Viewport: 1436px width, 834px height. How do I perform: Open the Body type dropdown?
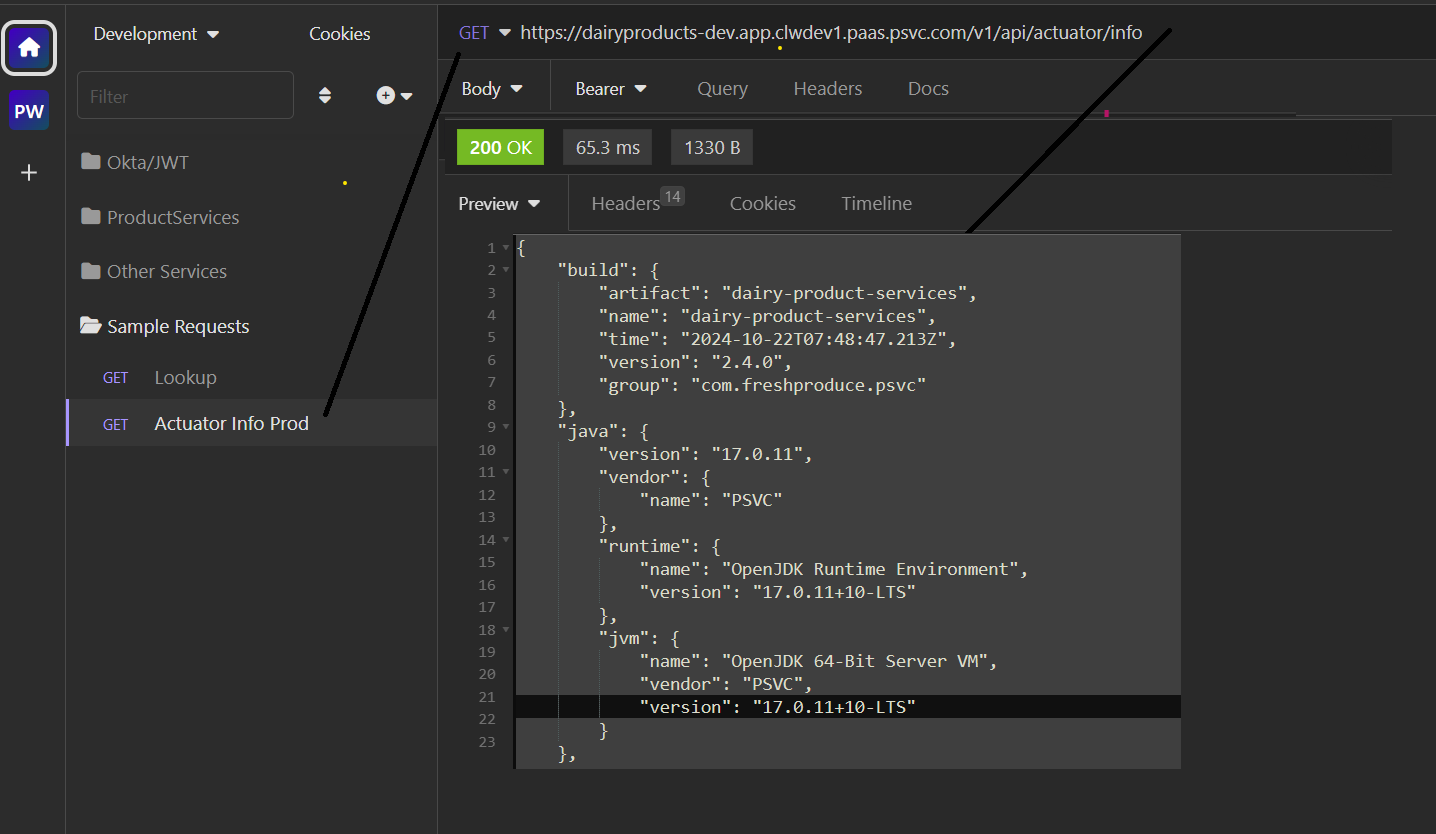click(492, 89)
